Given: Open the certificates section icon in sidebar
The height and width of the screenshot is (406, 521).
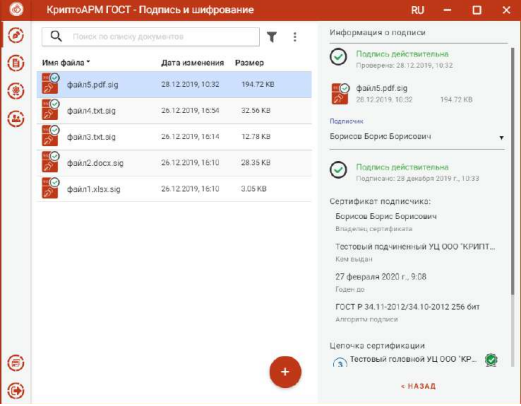Looking at the screenshot, I should [16, 91].
